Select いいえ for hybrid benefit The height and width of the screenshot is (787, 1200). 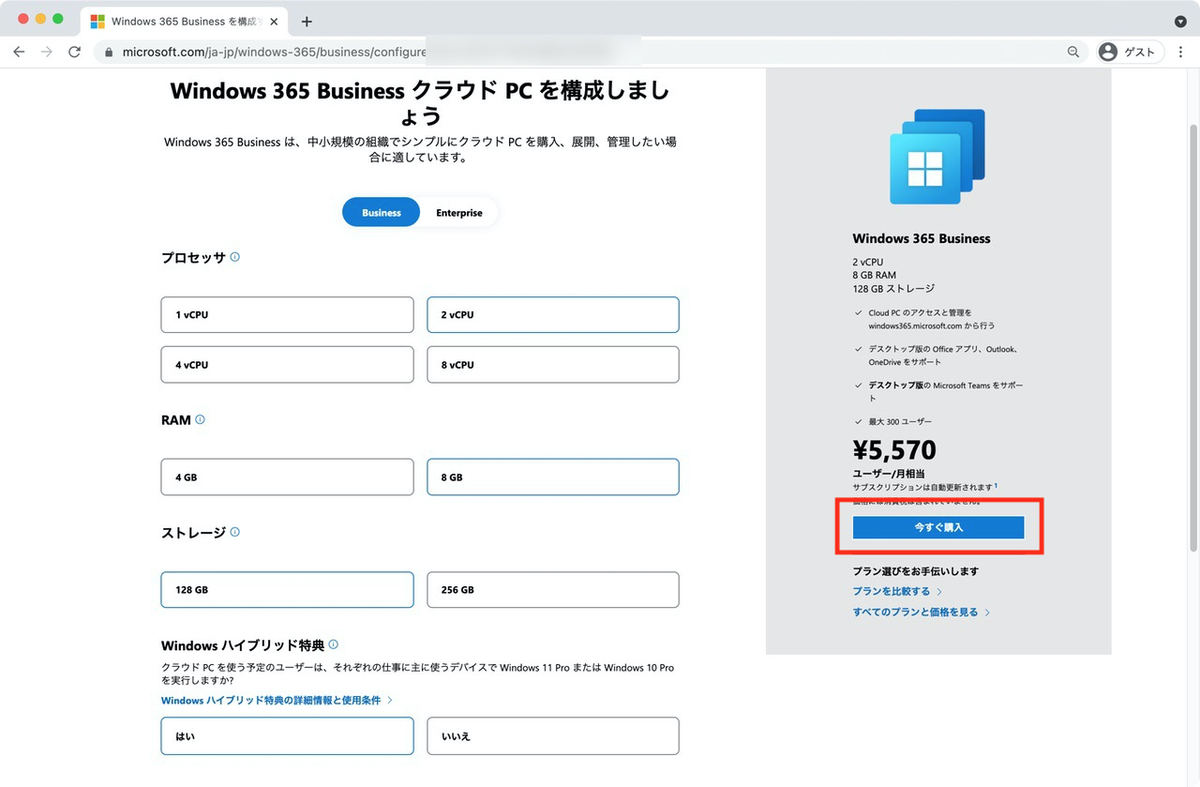pyautogui.click(x=553, y=736)
